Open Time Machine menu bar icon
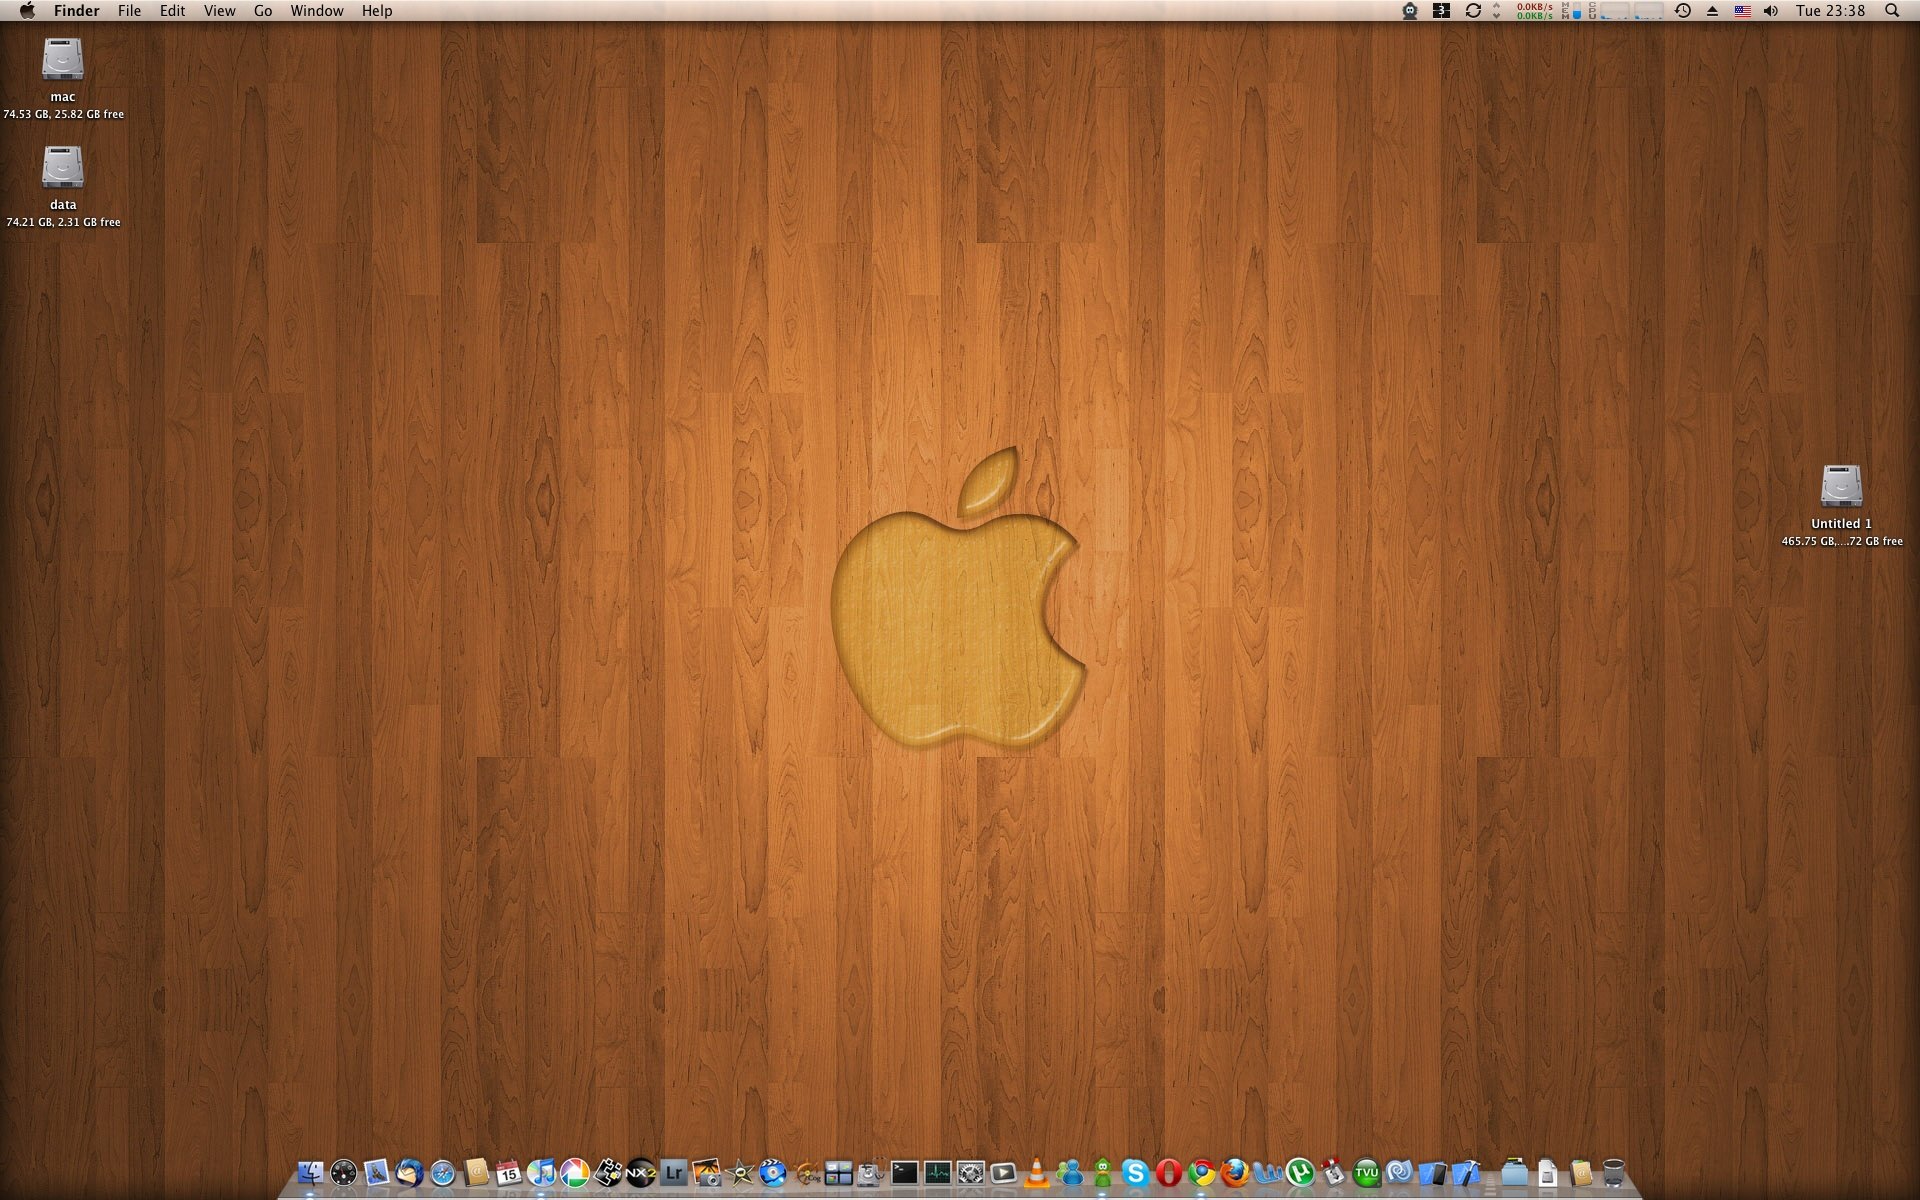1920x1200 pixels. coord(1683,11)
